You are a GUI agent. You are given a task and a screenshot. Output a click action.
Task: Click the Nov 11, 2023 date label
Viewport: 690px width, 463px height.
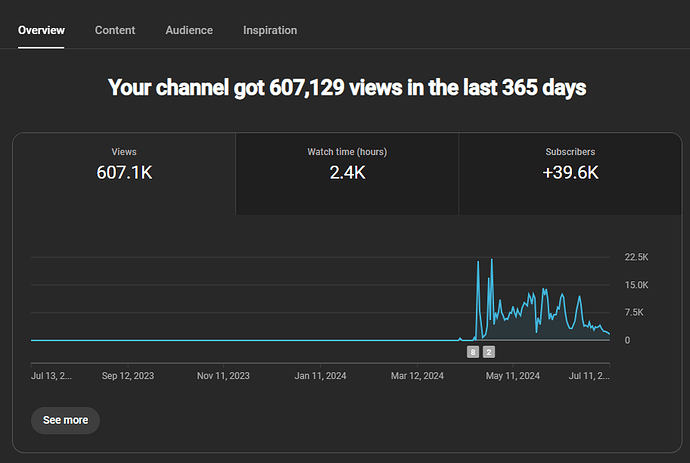coord(224,376)
